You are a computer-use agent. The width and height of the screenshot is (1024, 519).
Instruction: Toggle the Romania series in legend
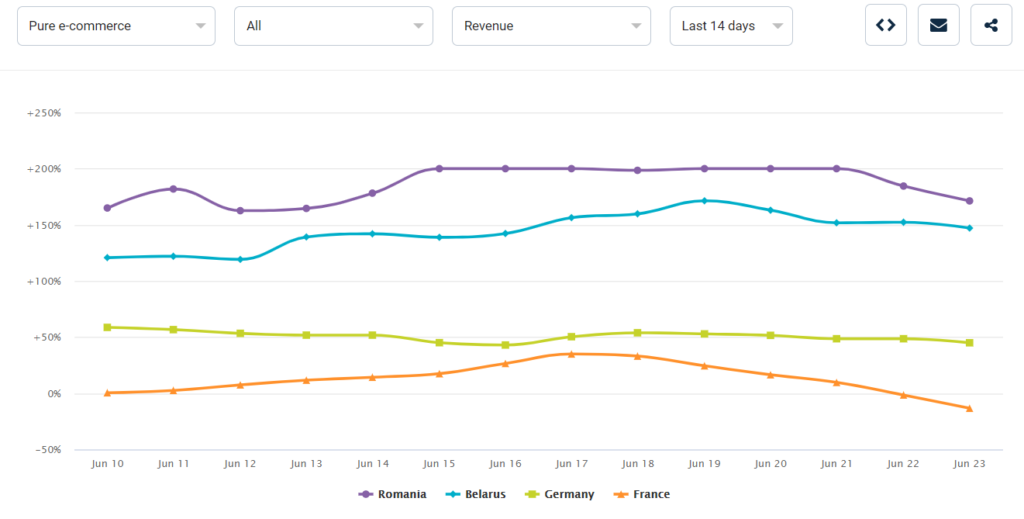(x=392, y=494)
